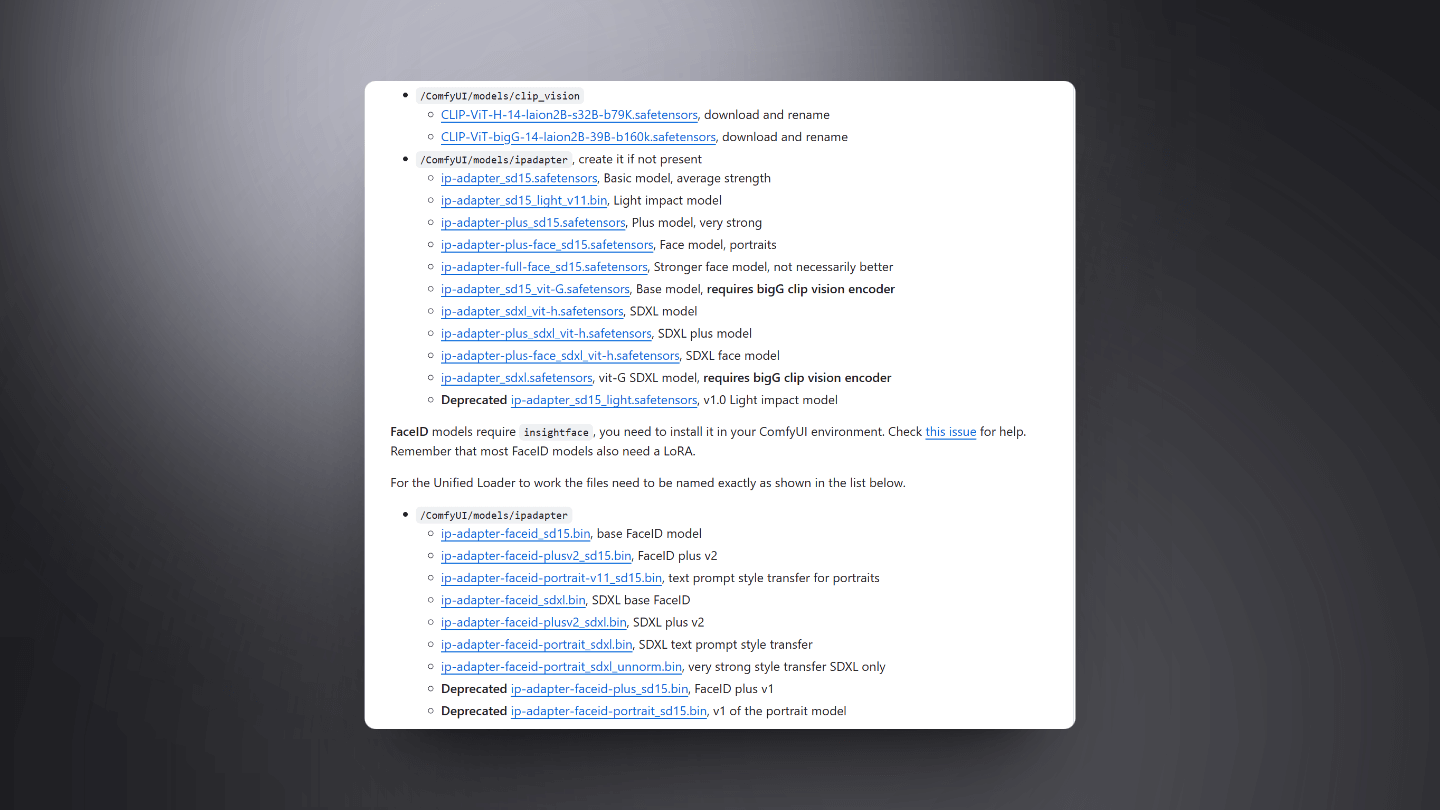Screen dimensions: 1440x810
Task: Open ip-adapter_sd15_vit-G.safetensors link
Action: tap(535, 289)
